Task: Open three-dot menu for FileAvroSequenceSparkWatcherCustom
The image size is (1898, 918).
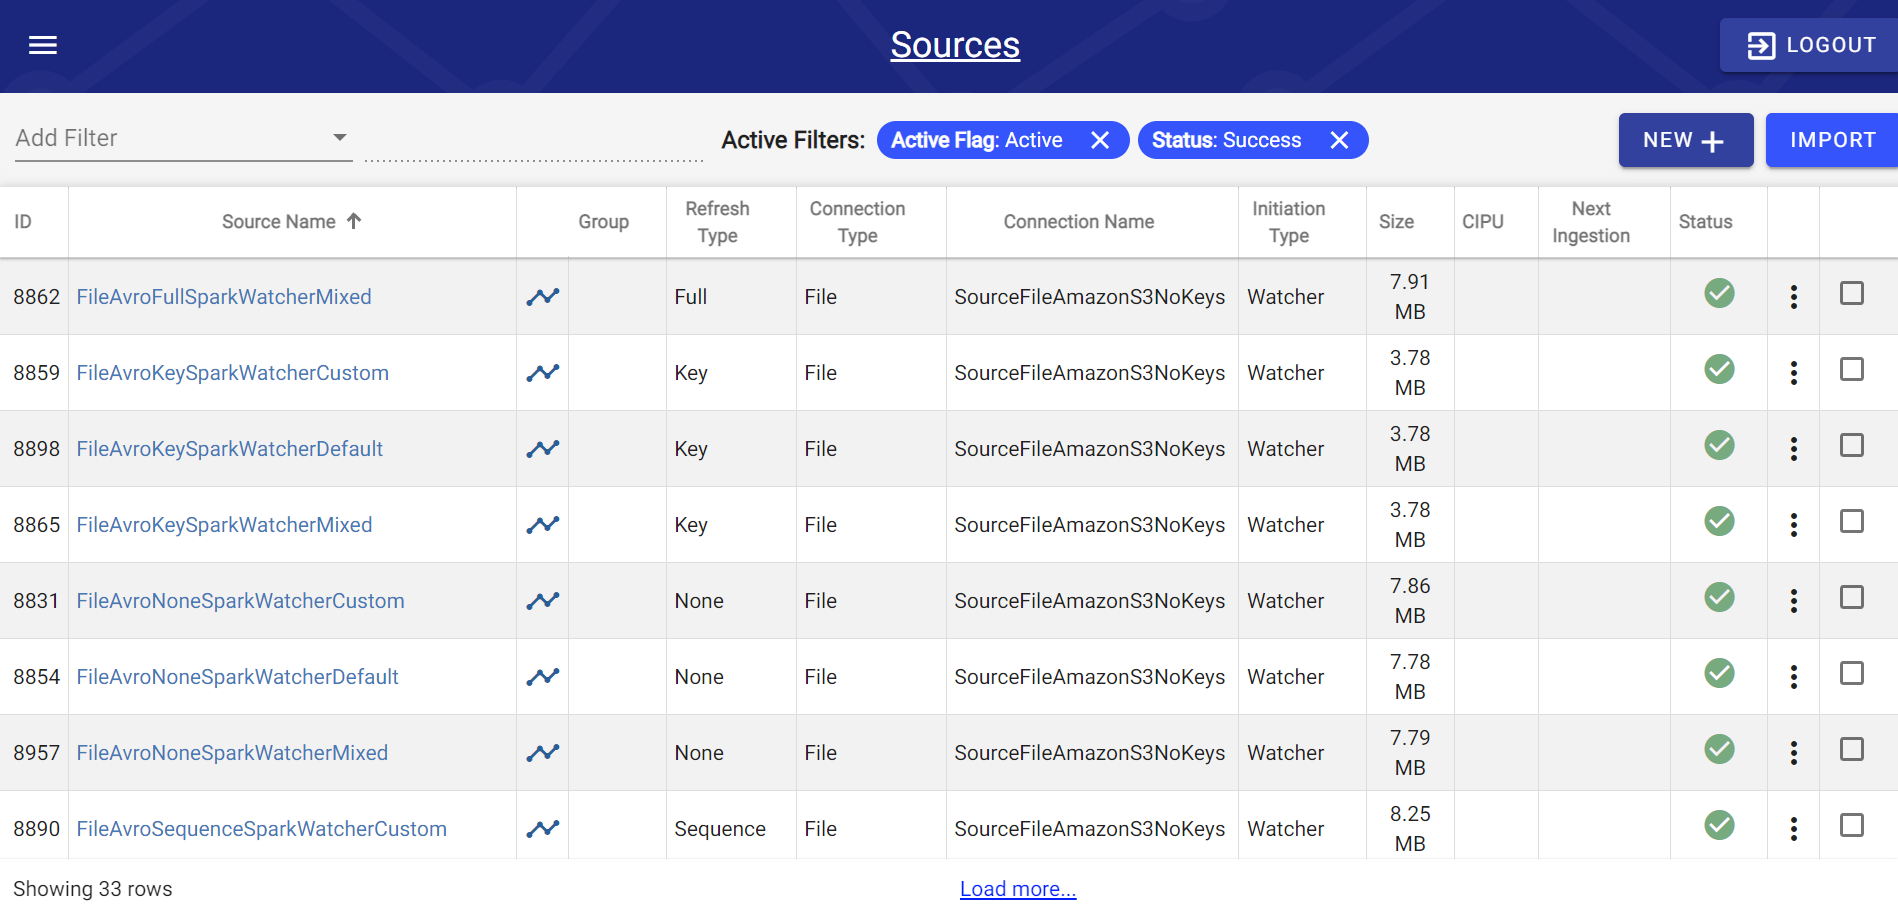Action: (x=1794, y=829)
